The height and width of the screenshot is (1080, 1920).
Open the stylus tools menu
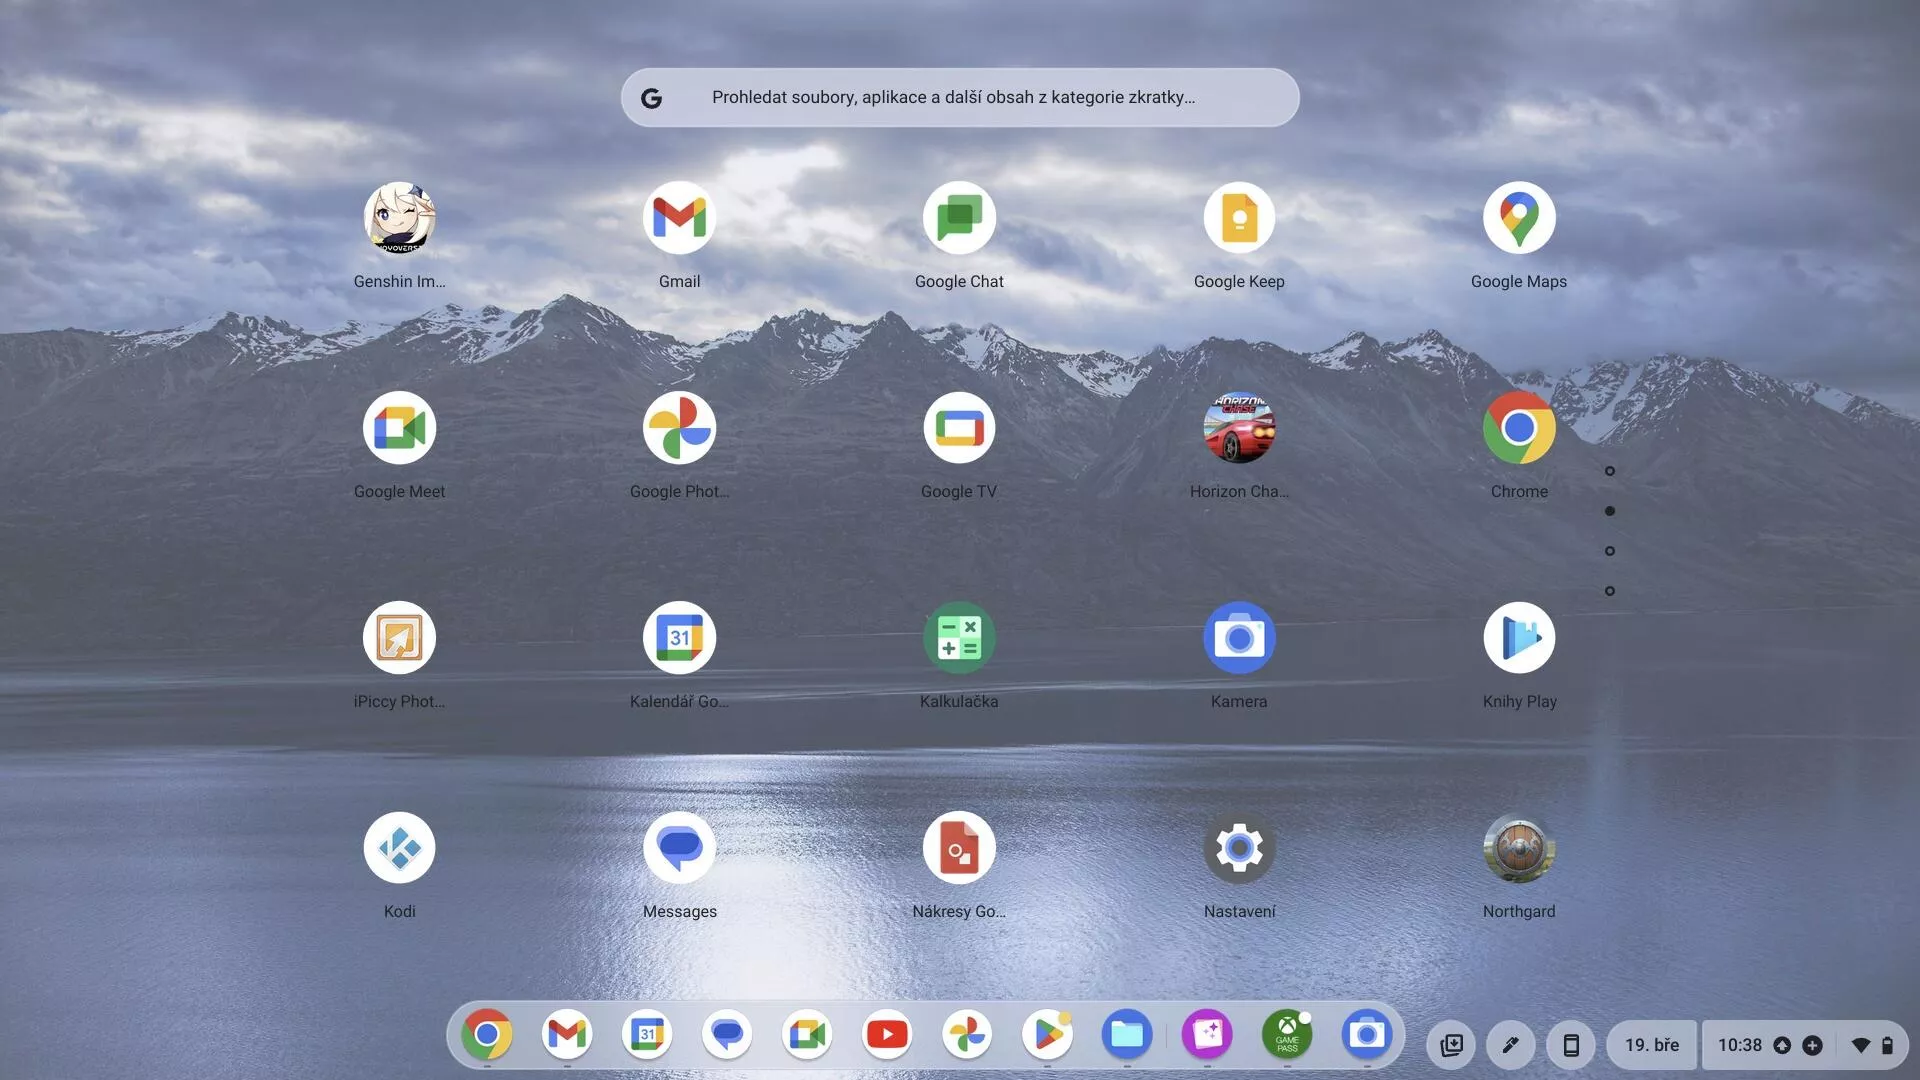pos(1511,1045)
